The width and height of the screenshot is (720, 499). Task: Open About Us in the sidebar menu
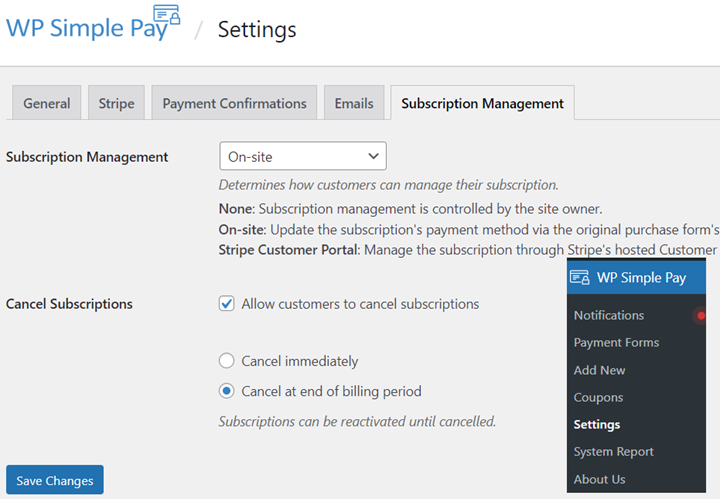click(x=599, y=479)
